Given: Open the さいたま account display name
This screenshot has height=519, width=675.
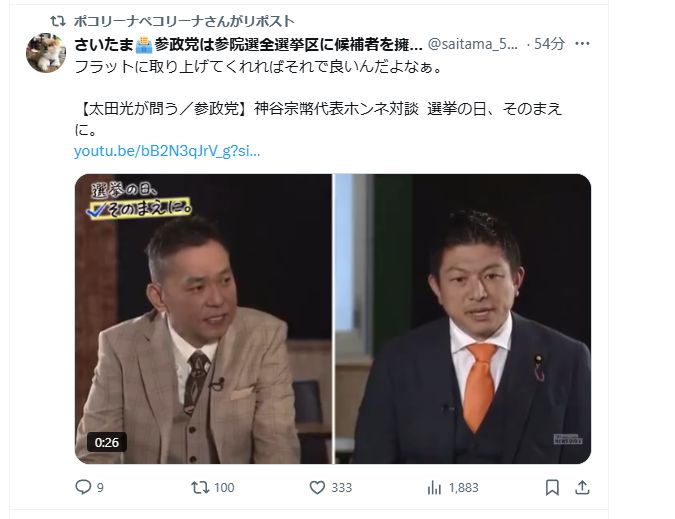Looking at the screenshot, I should tap(248, 44).
